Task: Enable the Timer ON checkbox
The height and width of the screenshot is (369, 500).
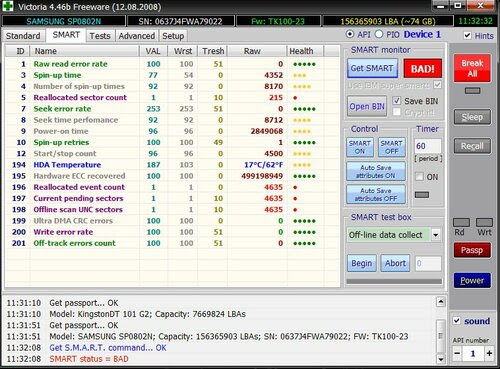Action: pos(419,177)
